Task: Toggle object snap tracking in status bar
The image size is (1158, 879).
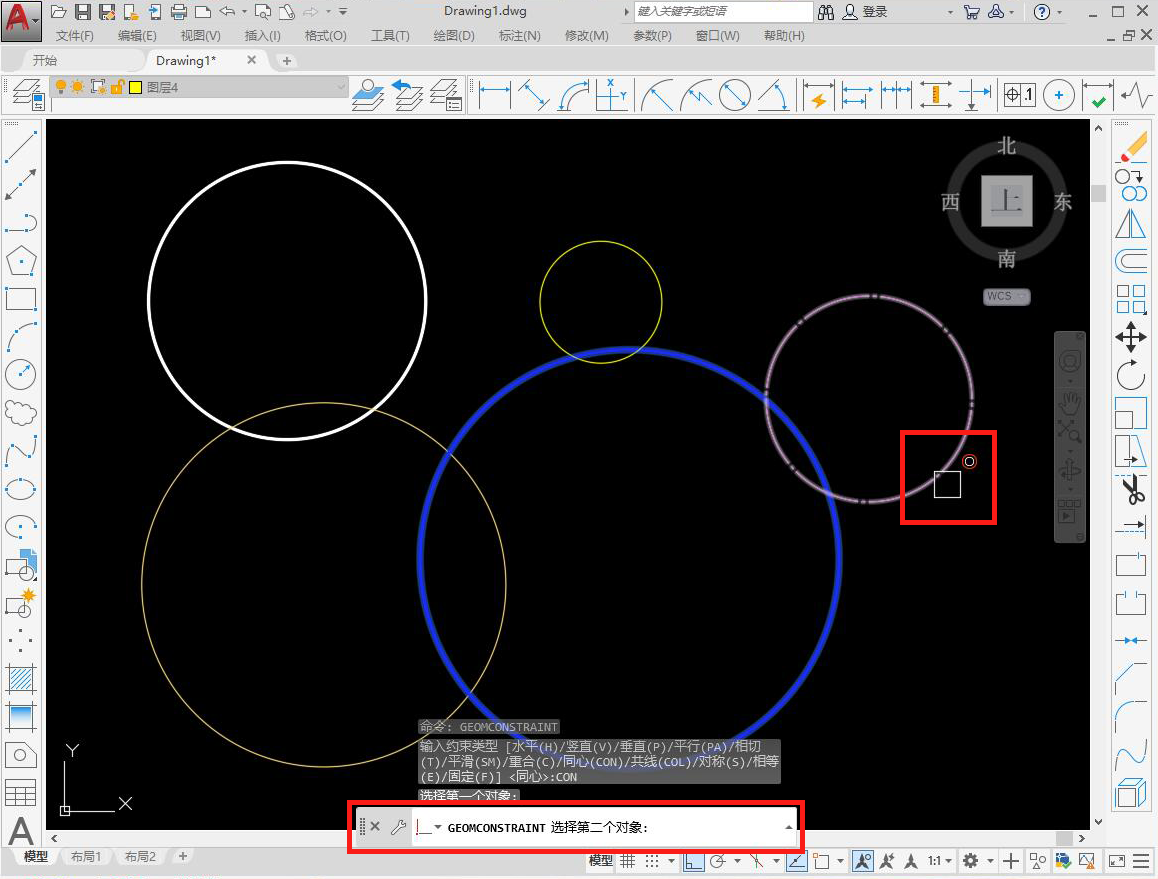Action: [x=796, y=861]
